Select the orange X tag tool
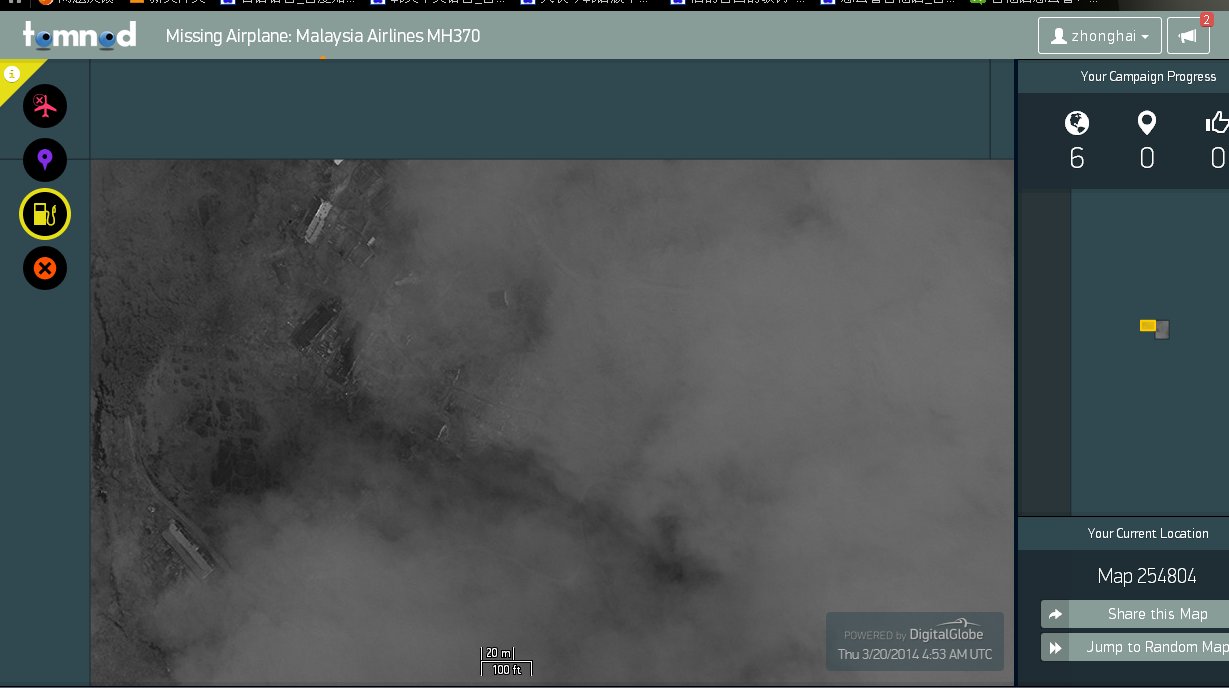Viewport: 1229px width, 688px height. [x=45, y=268]
